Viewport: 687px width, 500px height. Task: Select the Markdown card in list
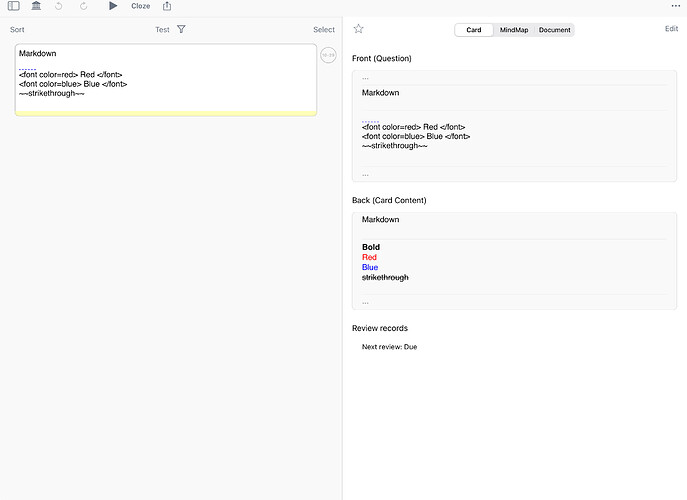(165, 79)
